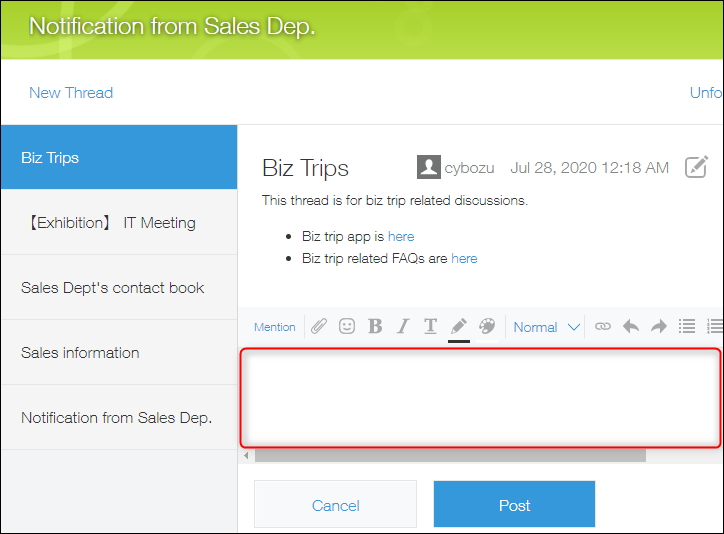Screen dimensions: 724x534
Task: Click inside the comment text area
Action: point(480,397)
